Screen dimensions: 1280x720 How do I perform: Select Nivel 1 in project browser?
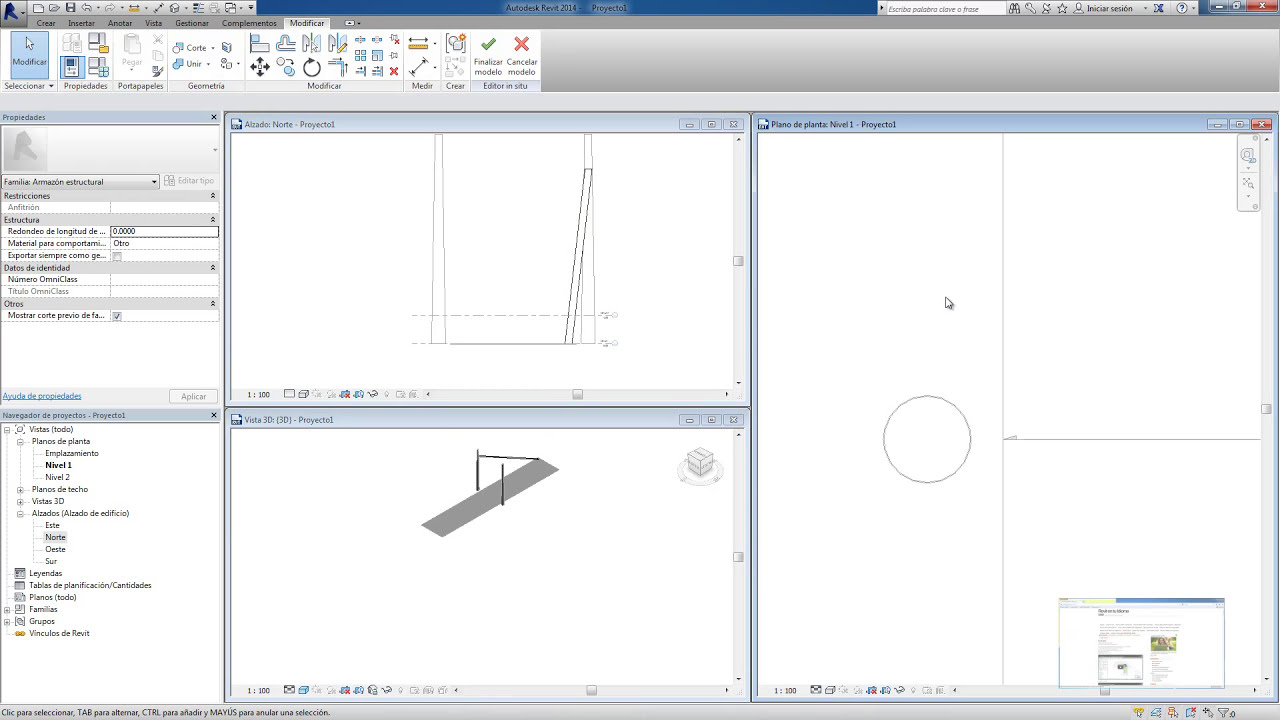pos(58,465)
